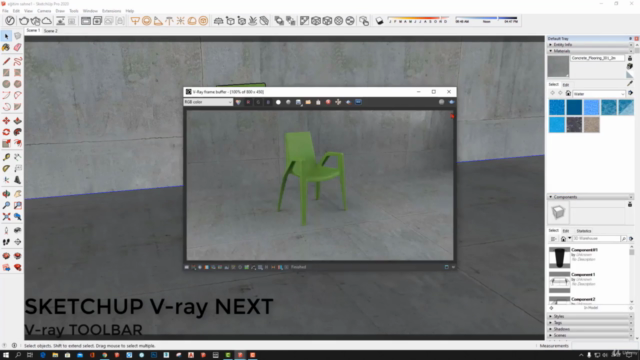The height and width of the screenshot is (360, 640).
Task: Select the Zoom magnifier tool
Action: (x=6, y=205)
